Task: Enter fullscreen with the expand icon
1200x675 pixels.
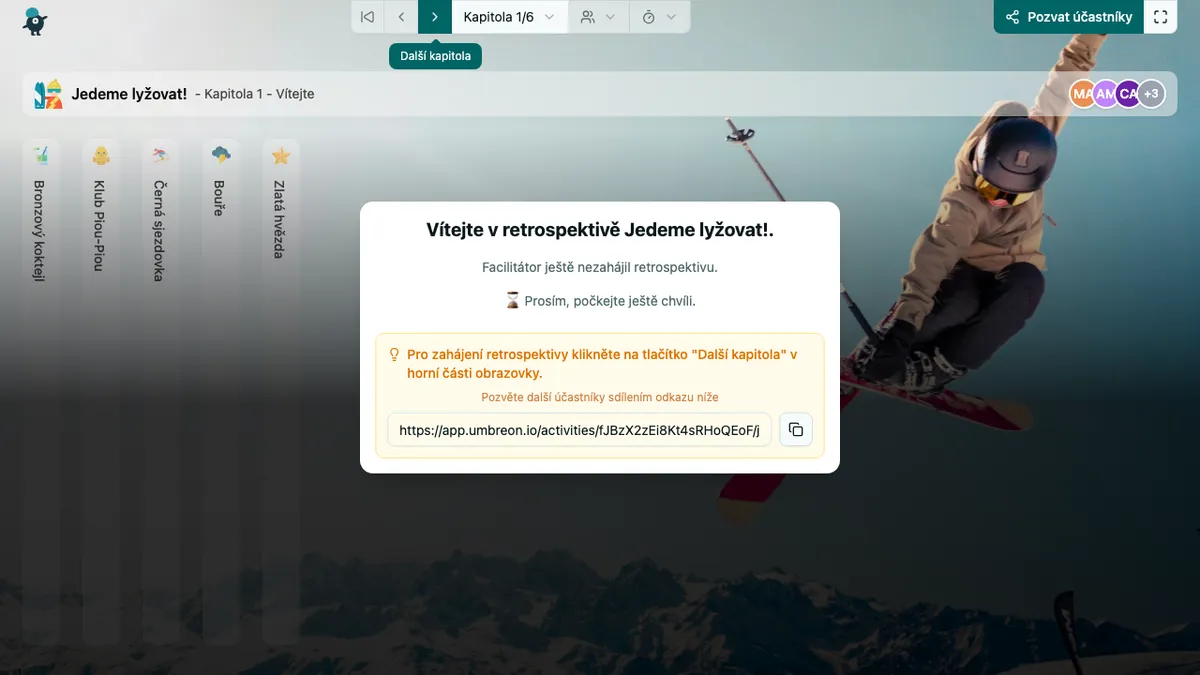Action: pos(1161,16)
